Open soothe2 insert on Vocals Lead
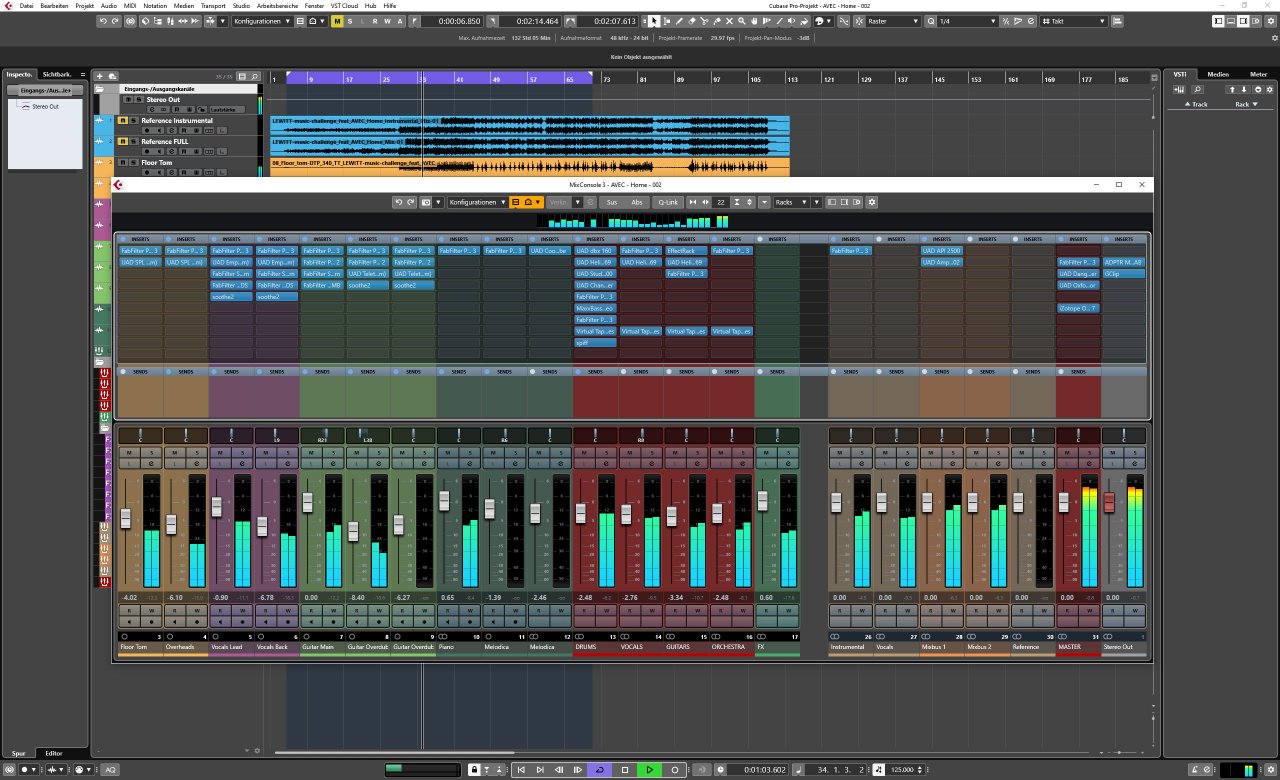1280x780 pixels. pos(232,297)
